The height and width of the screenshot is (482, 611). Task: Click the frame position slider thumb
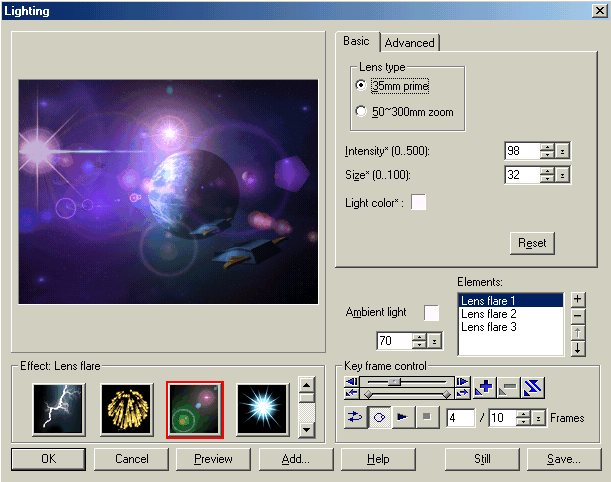pos(395,381)
